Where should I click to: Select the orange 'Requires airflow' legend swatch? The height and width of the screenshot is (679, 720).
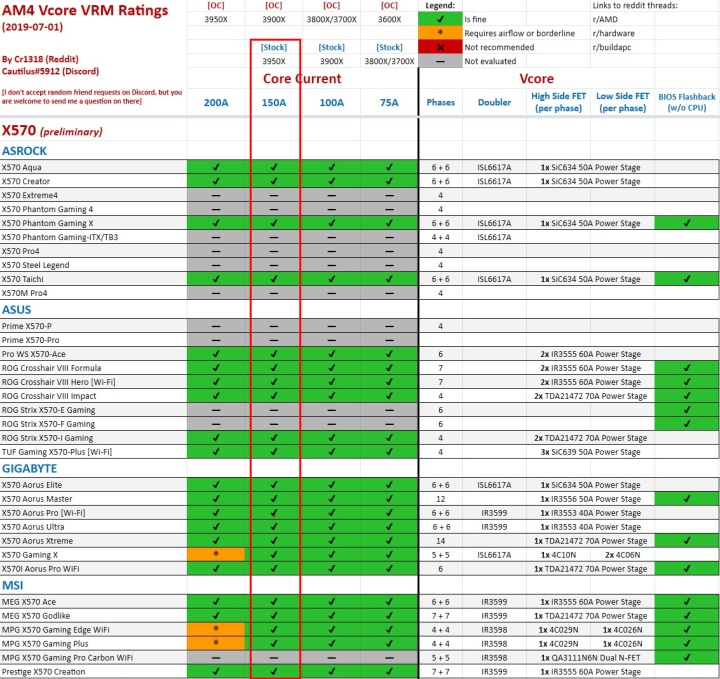(440, 33)
